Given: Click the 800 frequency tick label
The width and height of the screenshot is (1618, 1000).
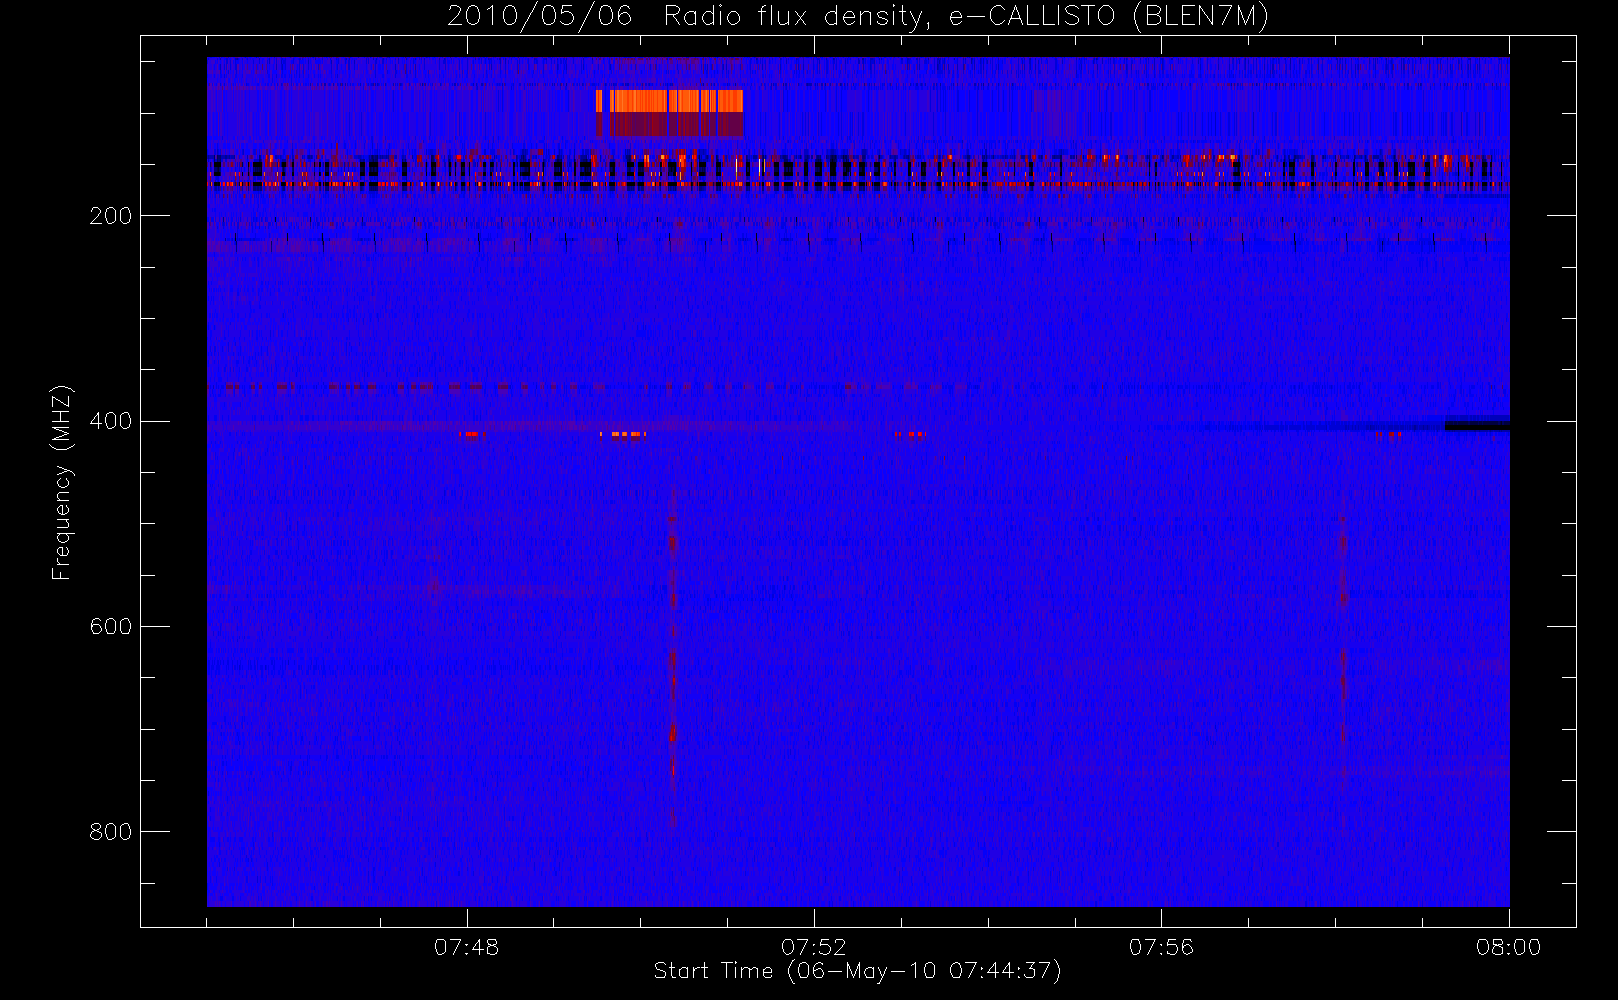Looking at the screenshot, I should (x=110, y=832).
